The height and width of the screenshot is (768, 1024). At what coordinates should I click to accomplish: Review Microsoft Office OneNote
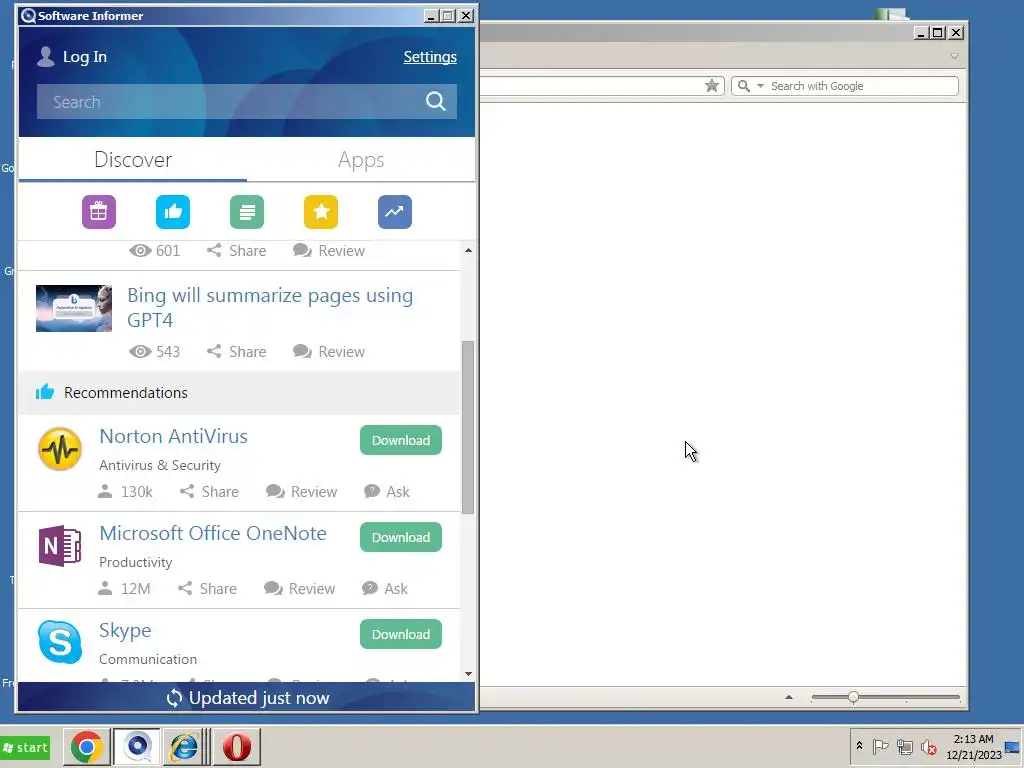(299, 588)
